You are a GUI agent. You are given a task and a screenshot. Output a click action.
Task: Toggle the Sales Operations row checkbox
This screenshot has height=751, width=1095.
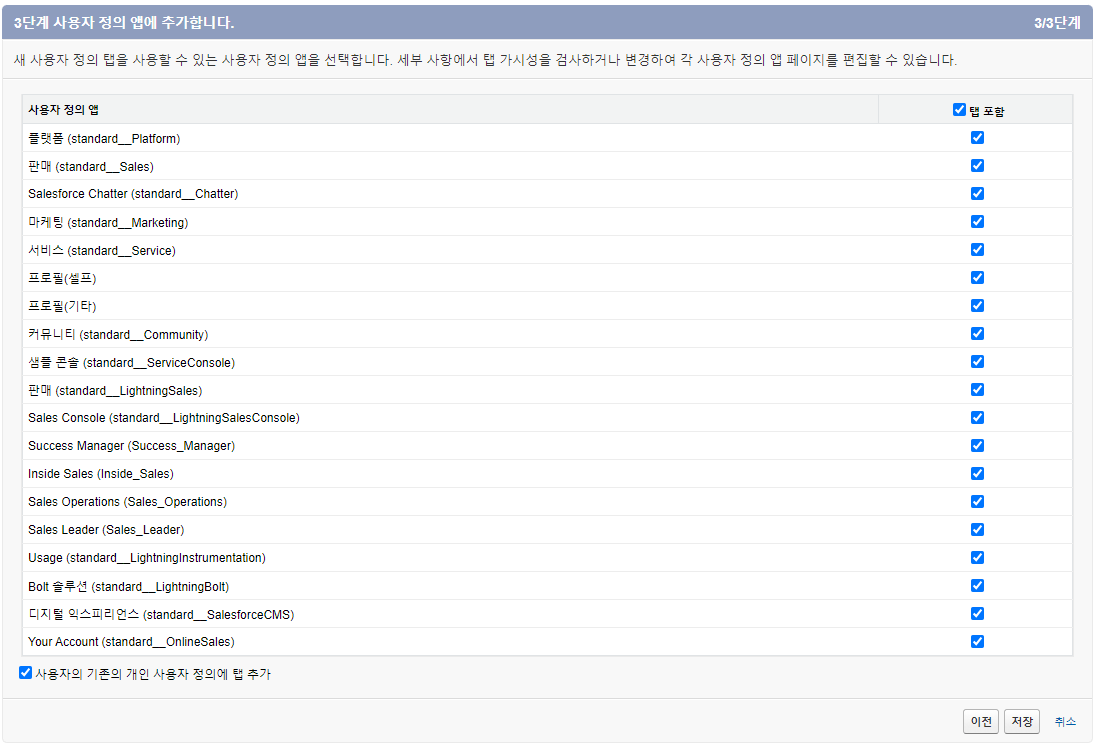[x=977, y=502]
